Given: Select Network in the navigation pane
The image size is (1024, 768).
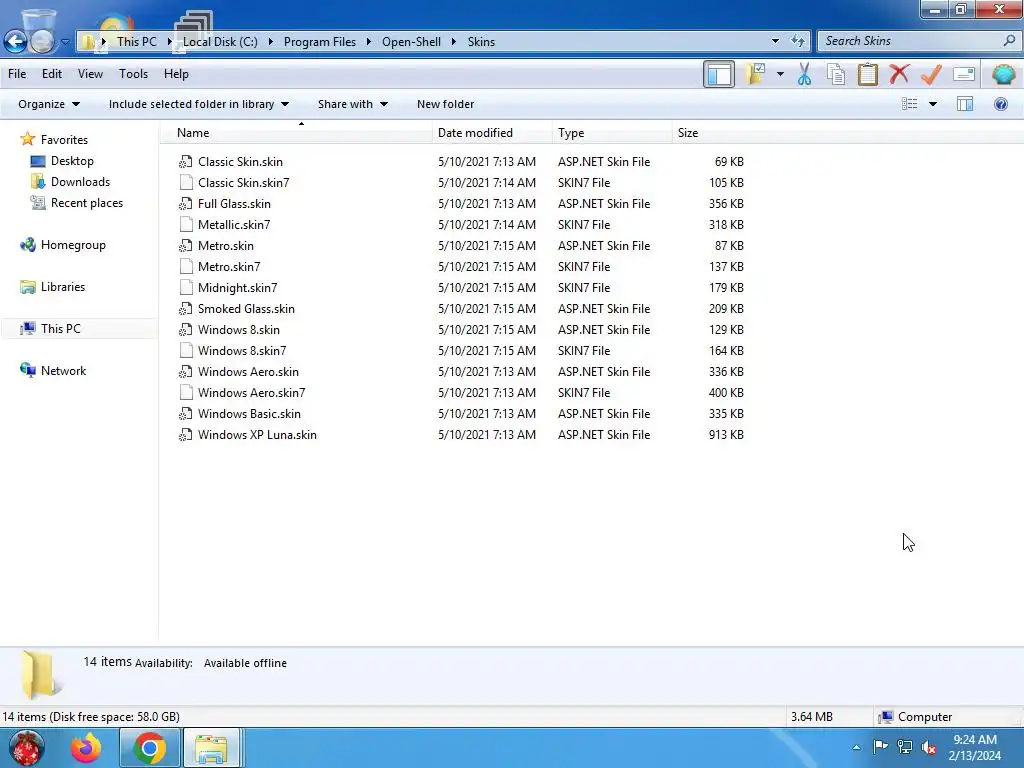Looking at the screenshot, I should pos(63,371).
